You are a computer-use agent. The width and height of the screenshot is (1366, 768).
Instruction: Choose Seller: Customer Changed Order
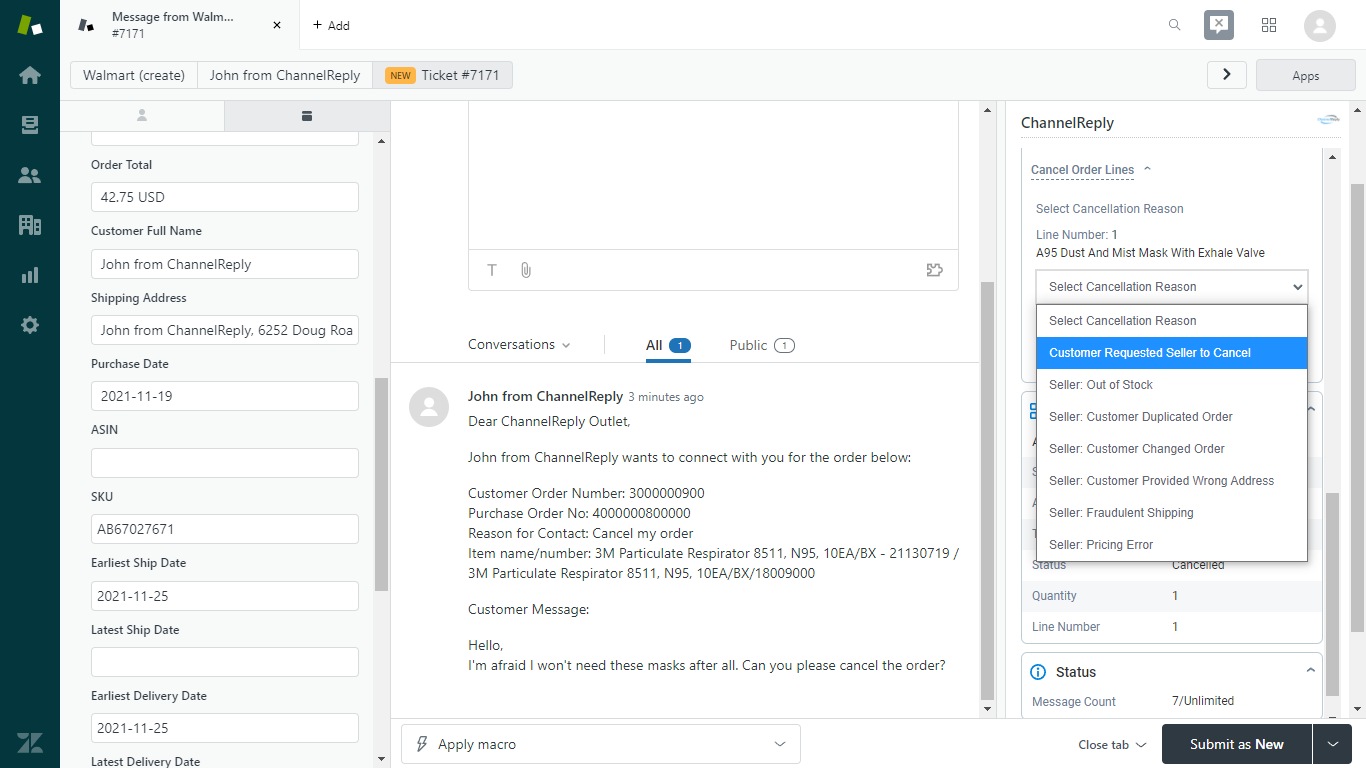(1172, 449)
